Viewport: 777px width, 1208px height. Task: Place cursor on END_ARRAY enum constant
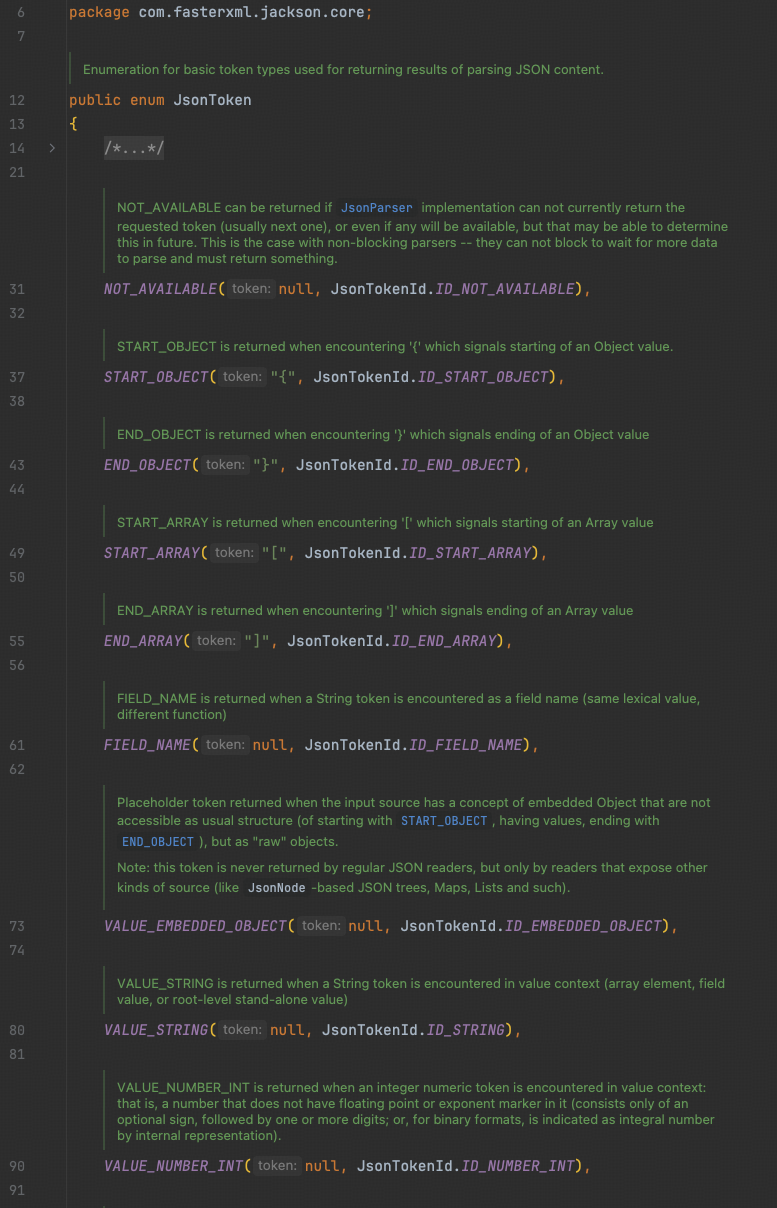point(143,641)
